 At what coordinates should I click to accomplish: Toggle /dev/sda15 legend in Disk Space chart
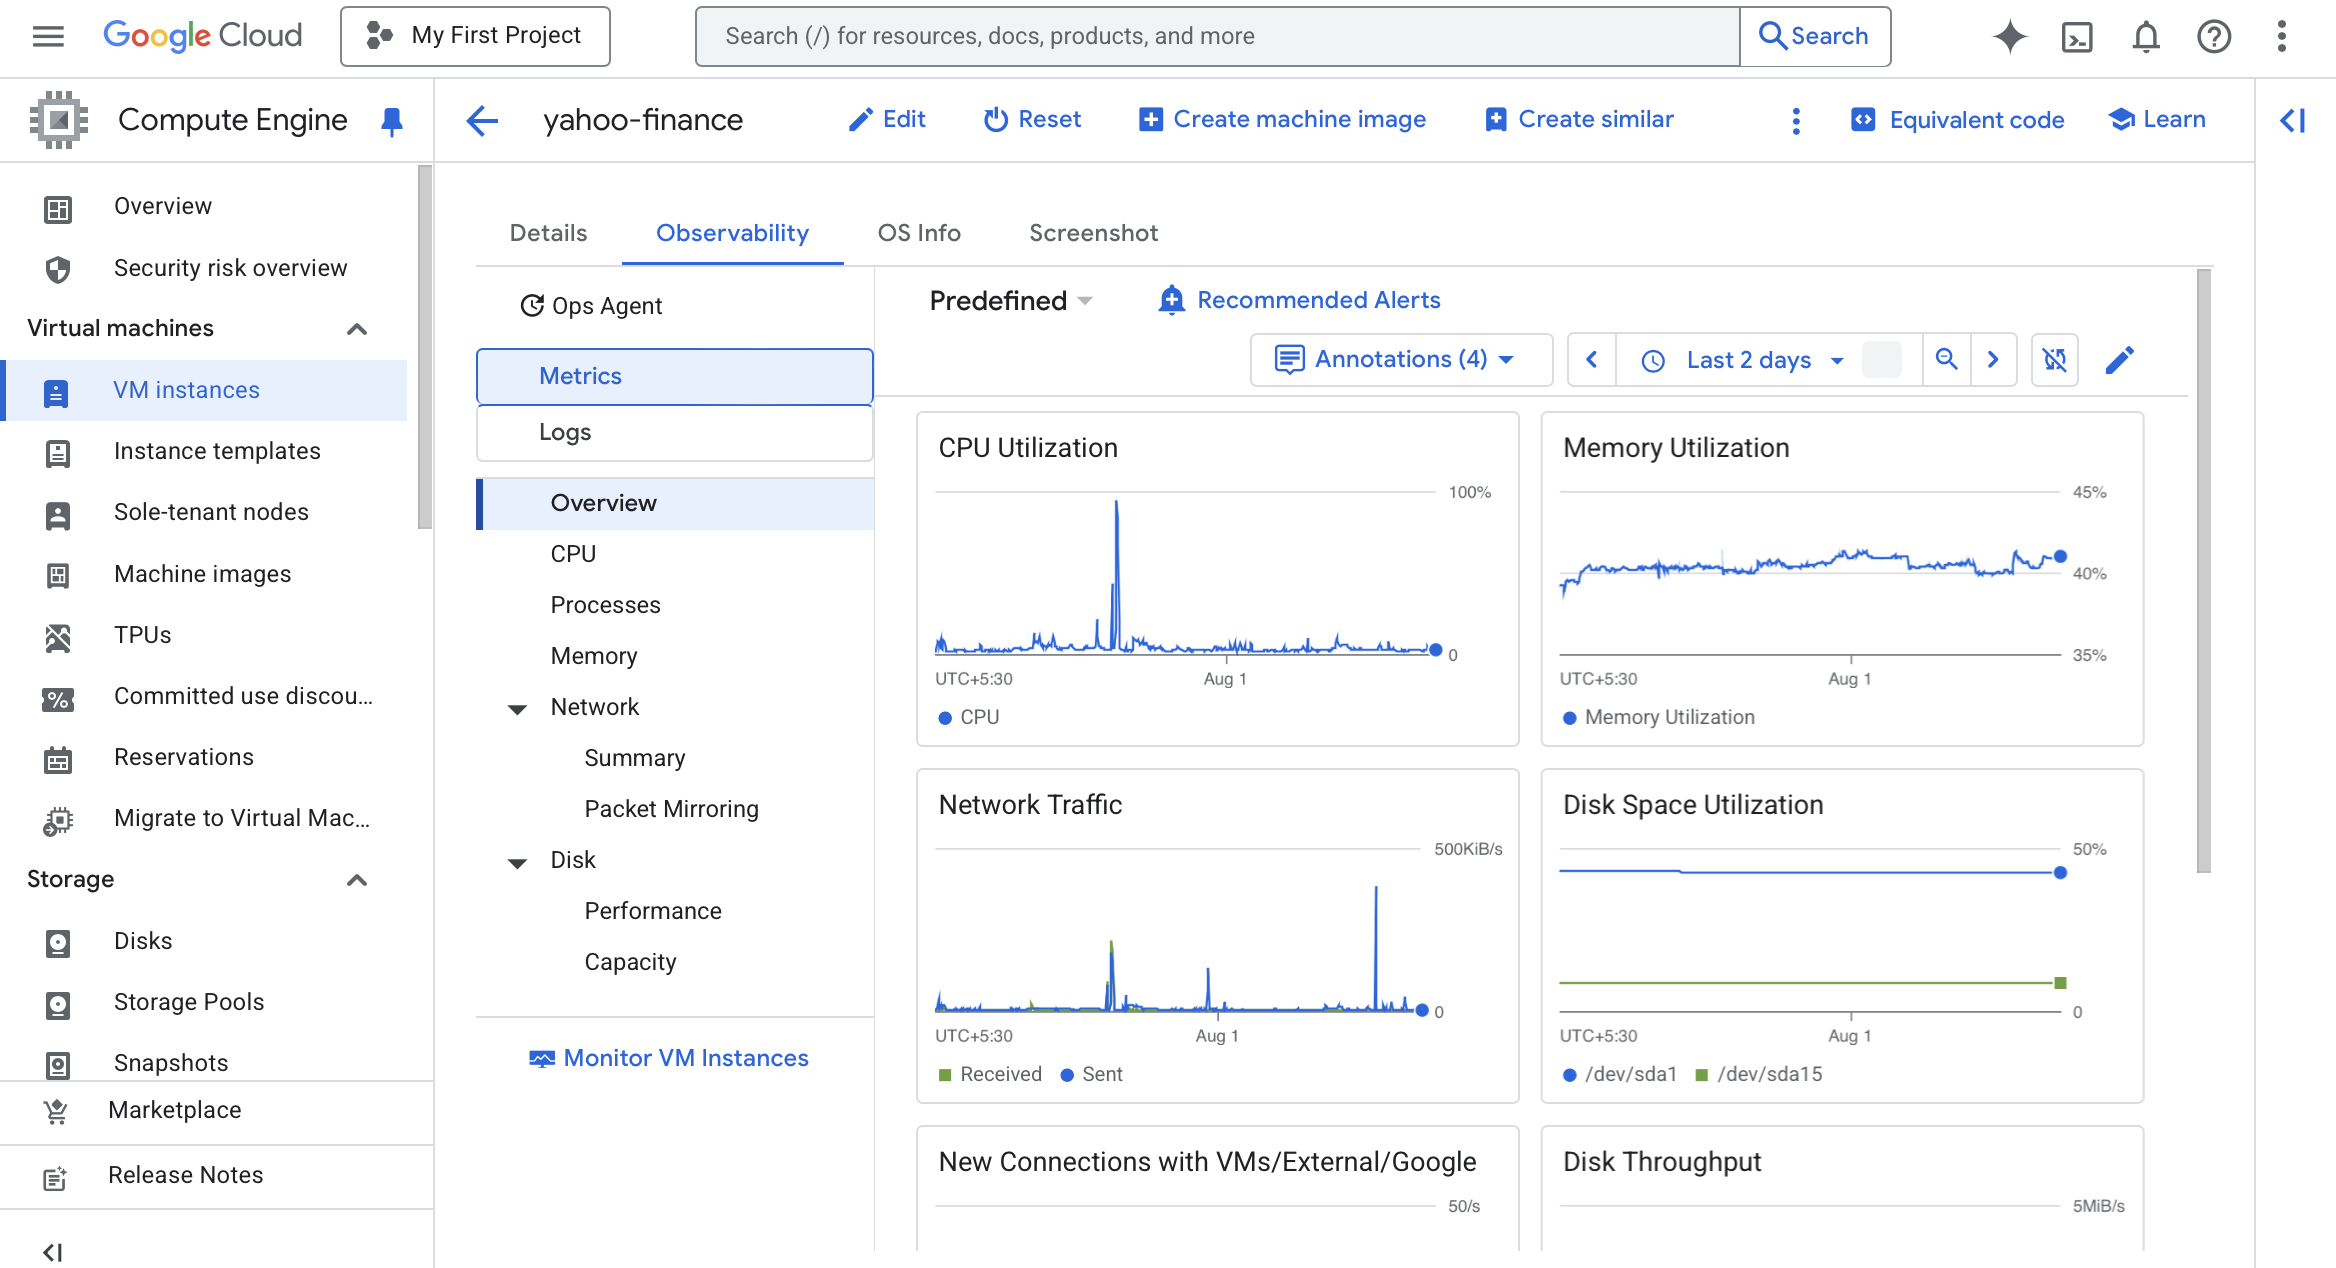[1759, 1074]
